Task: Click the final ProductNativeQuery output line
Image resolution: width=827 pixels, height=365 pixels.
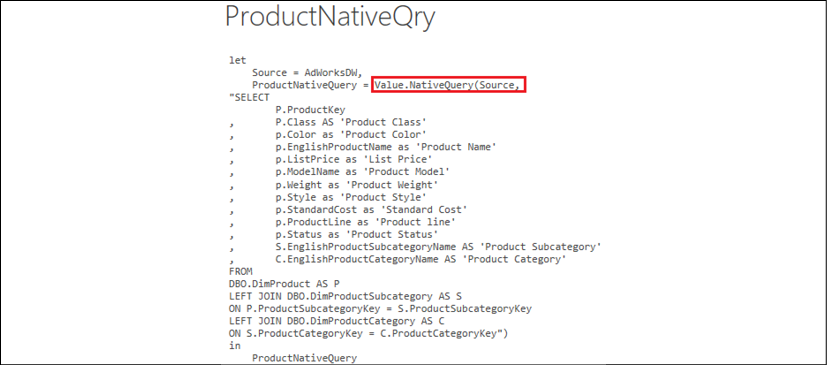Action: 304,358
